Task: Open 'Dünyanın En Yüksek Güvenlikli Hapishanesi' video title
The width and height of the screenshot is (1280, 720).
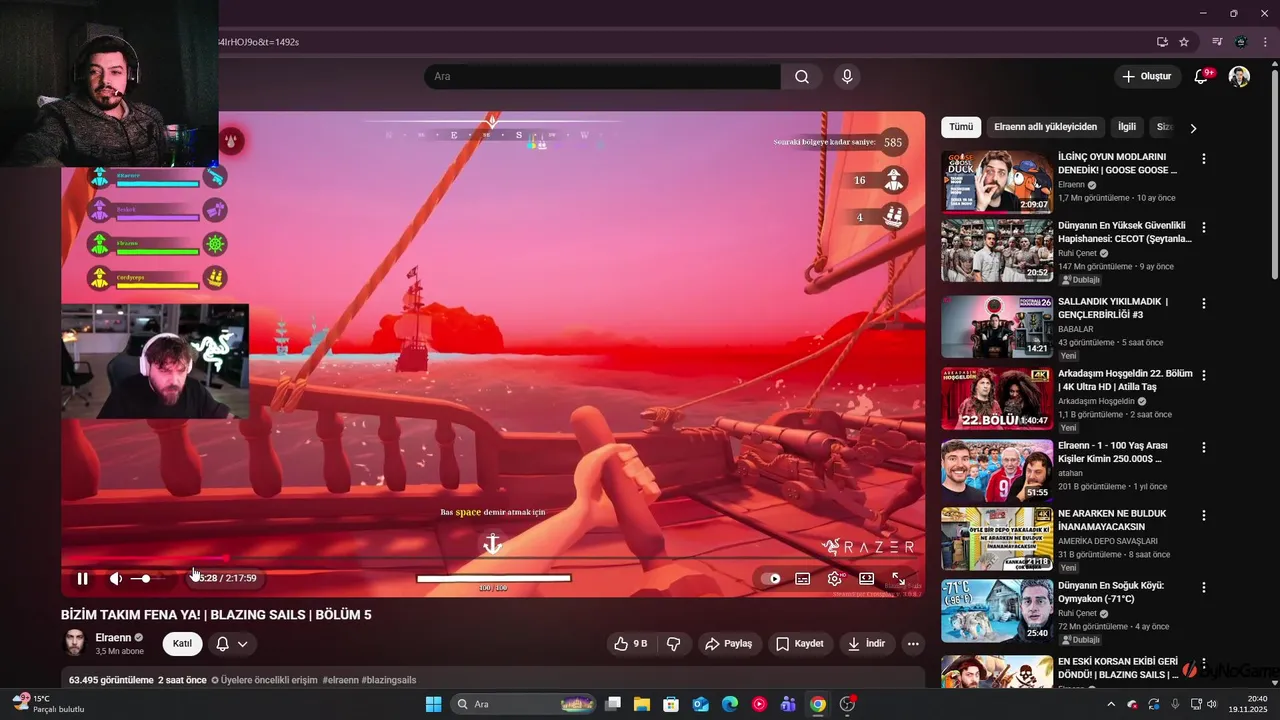Action: pyautogui.click(x=1125, y=232)
